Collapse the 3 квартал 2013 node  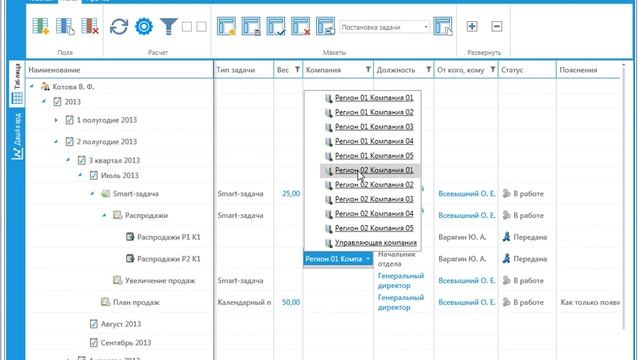(x=68, y=160)
